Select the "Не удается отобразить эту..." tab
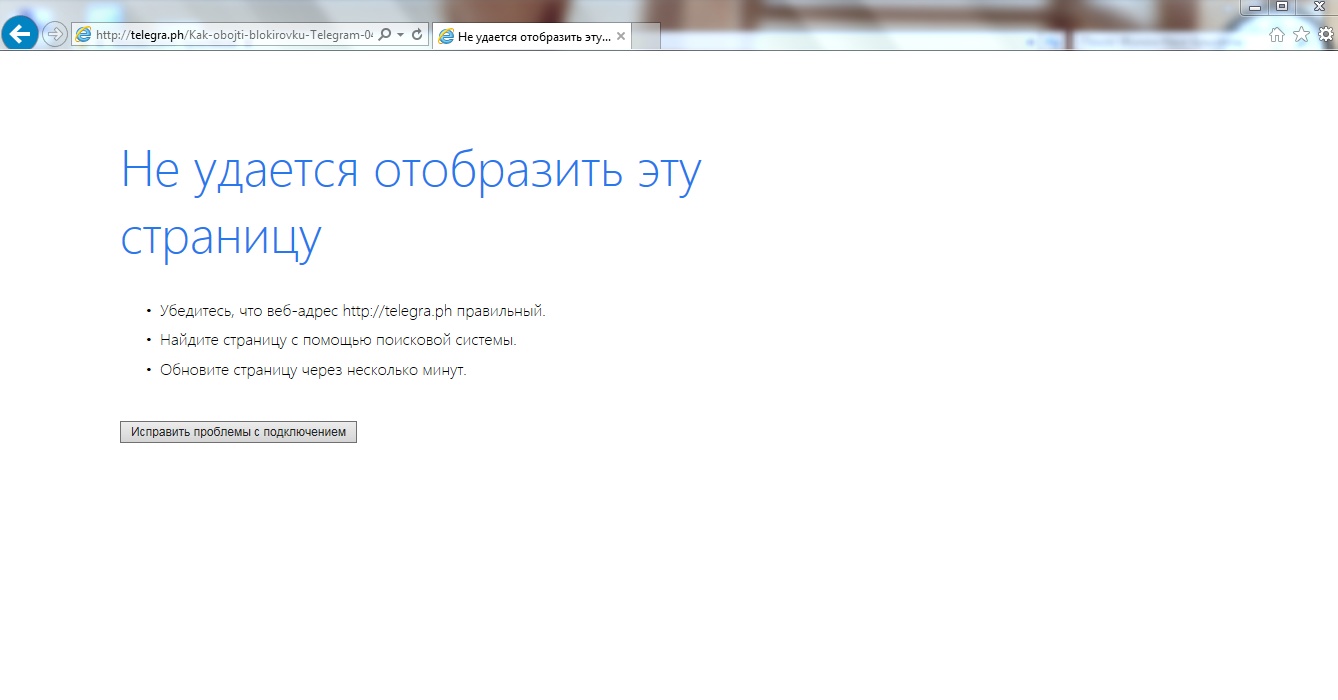The height and width of the screenshot is (700, 1338). tap(531, 36)
